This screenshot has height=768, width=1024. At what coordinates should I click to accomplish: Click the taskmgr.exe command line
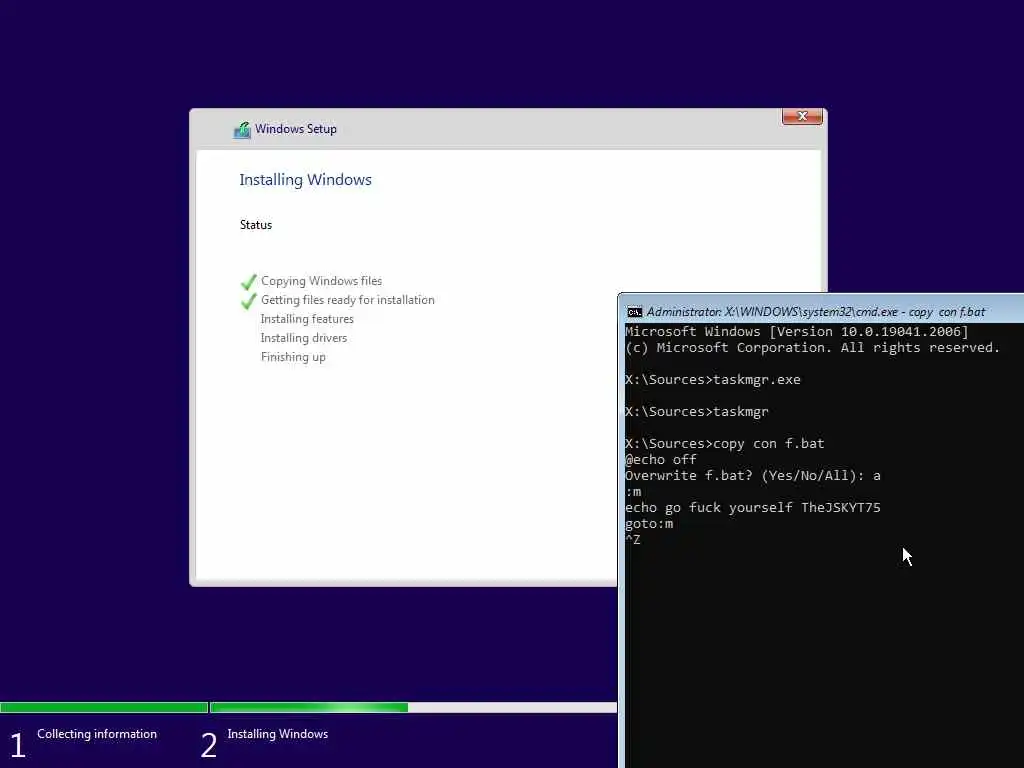click(x=712, y=379)
